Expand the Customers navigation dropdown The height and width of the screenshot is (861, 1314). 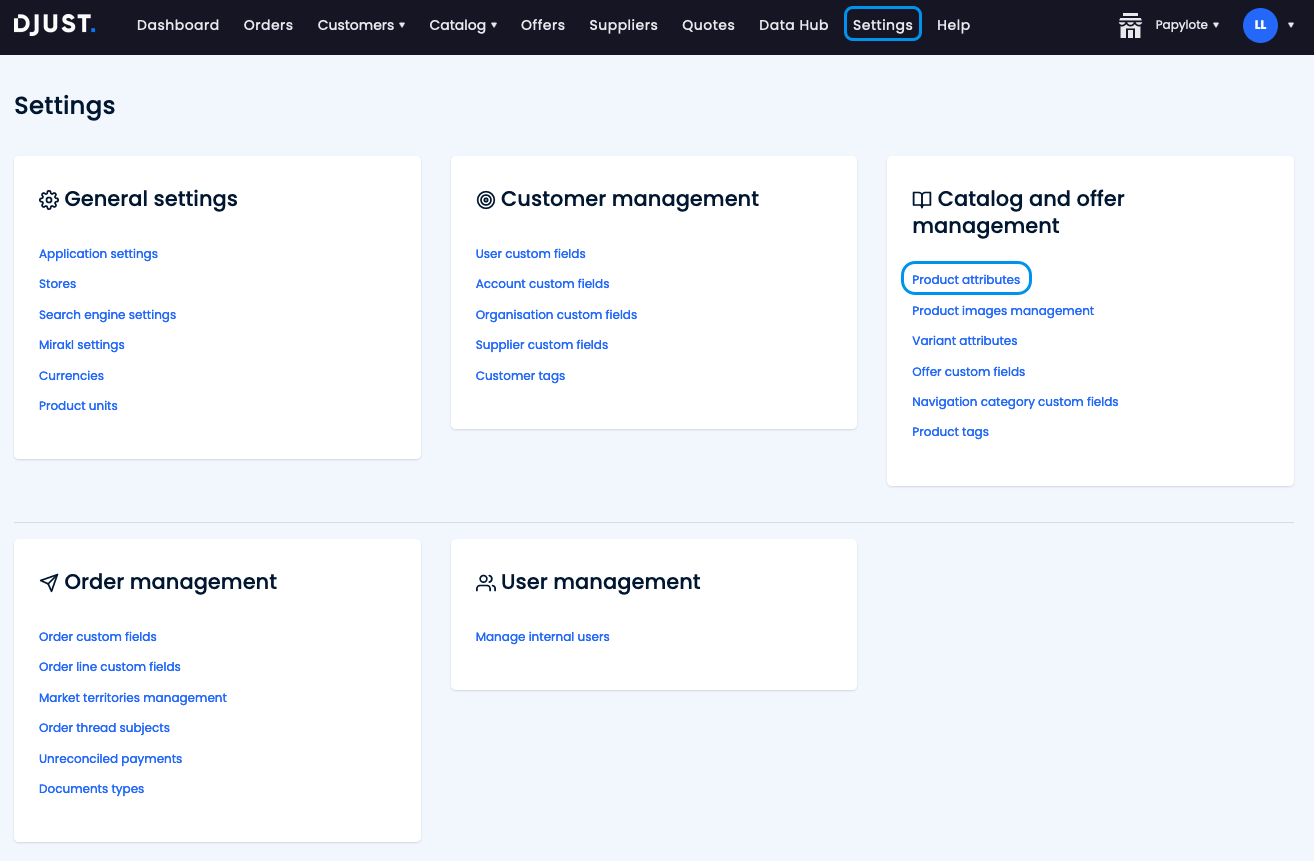pos(361,24)
